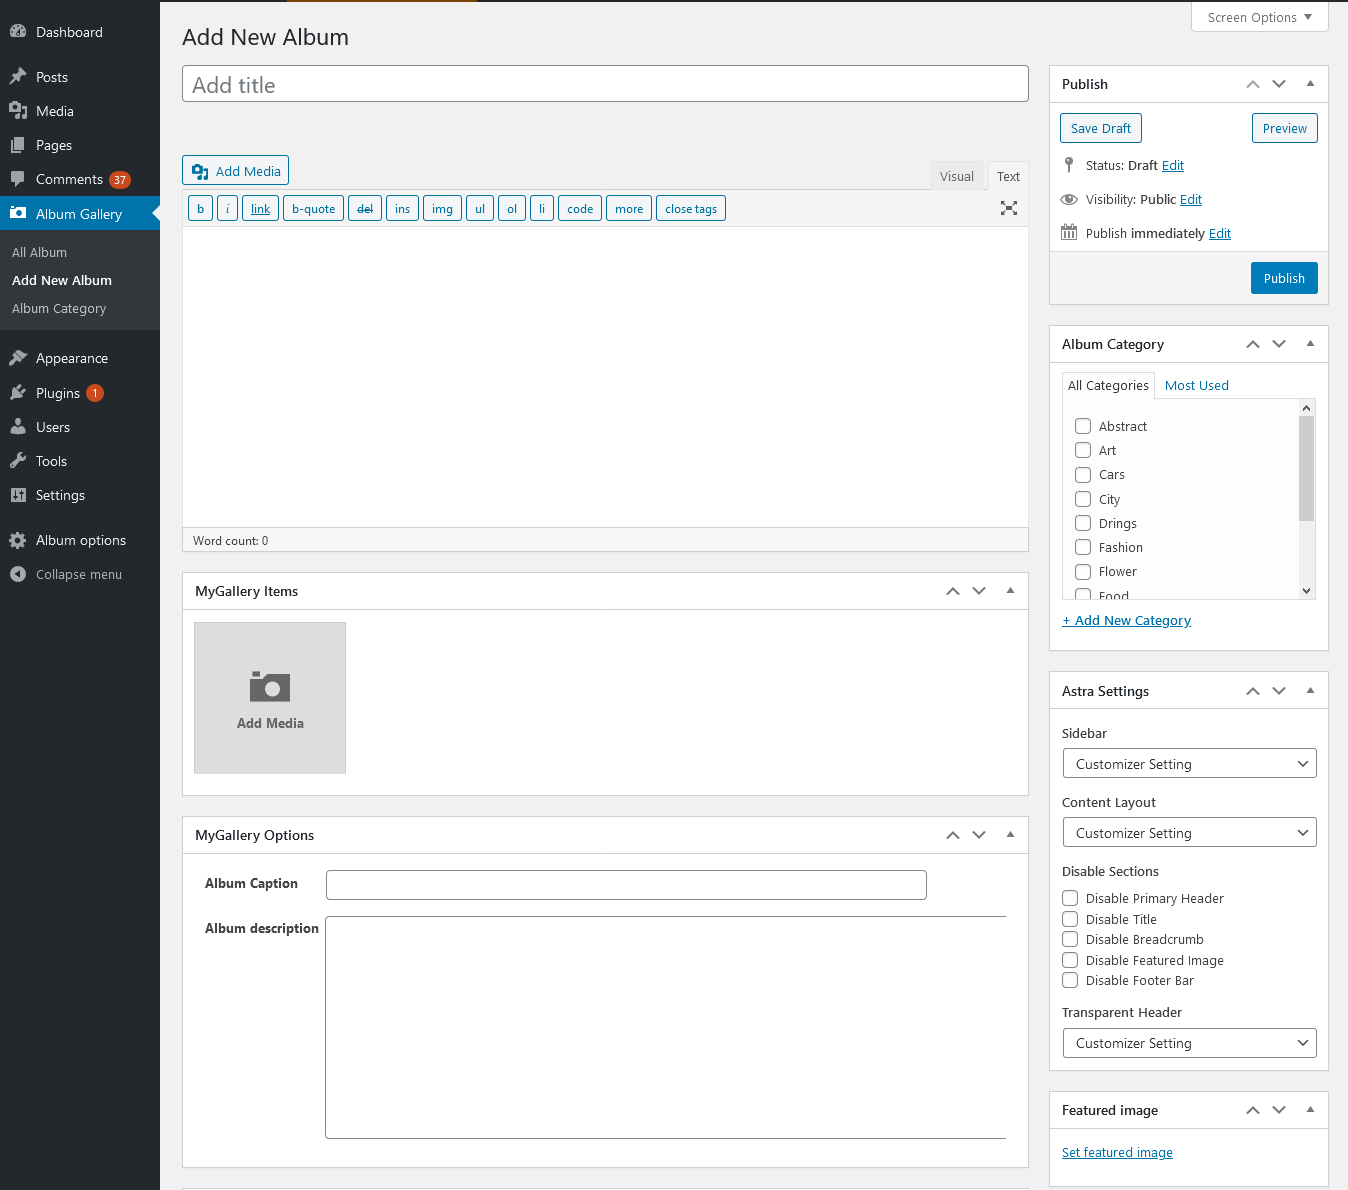Viewport: 1348px width, 1190px height.
Task: Open the All Album submenu link
Action: 40,252
